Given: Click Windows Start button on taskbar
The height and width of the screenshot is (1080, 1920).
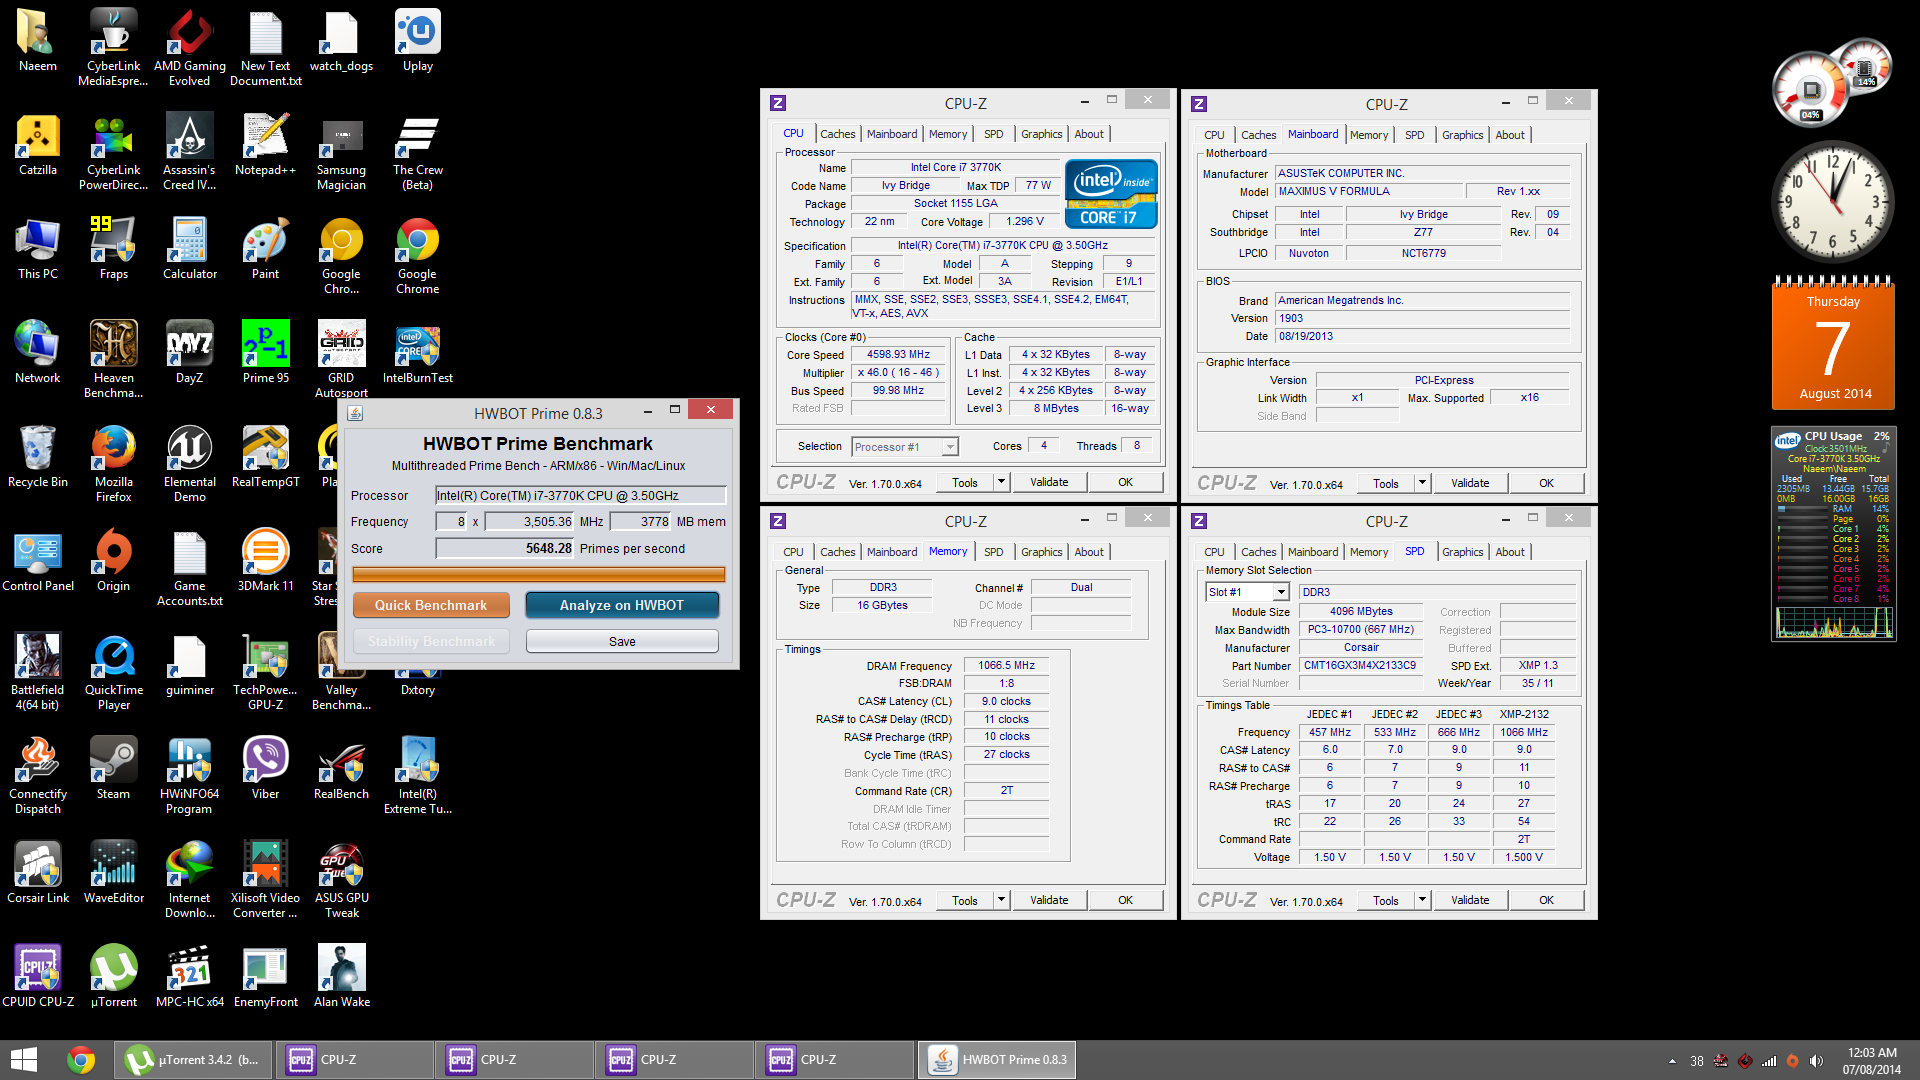Looking at the screenshot, I should pos(23,1060).
